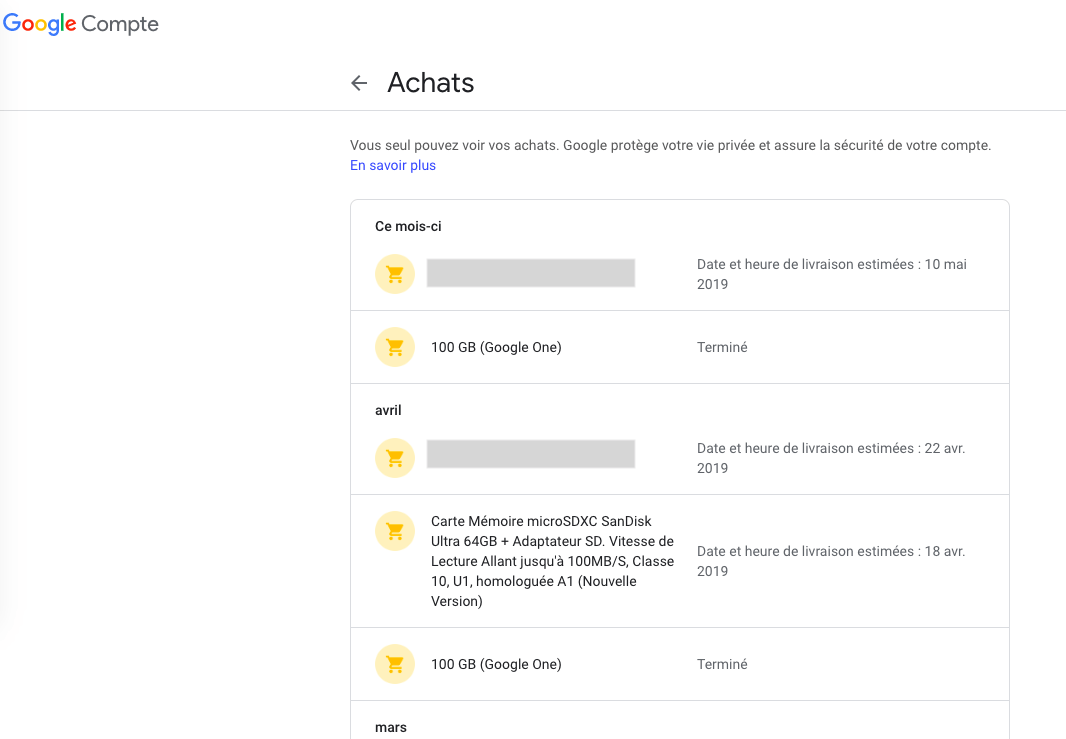Select delivery estimate text 22 avr. 2019
Screen dimensions: 1066x739
click(831, 458)
